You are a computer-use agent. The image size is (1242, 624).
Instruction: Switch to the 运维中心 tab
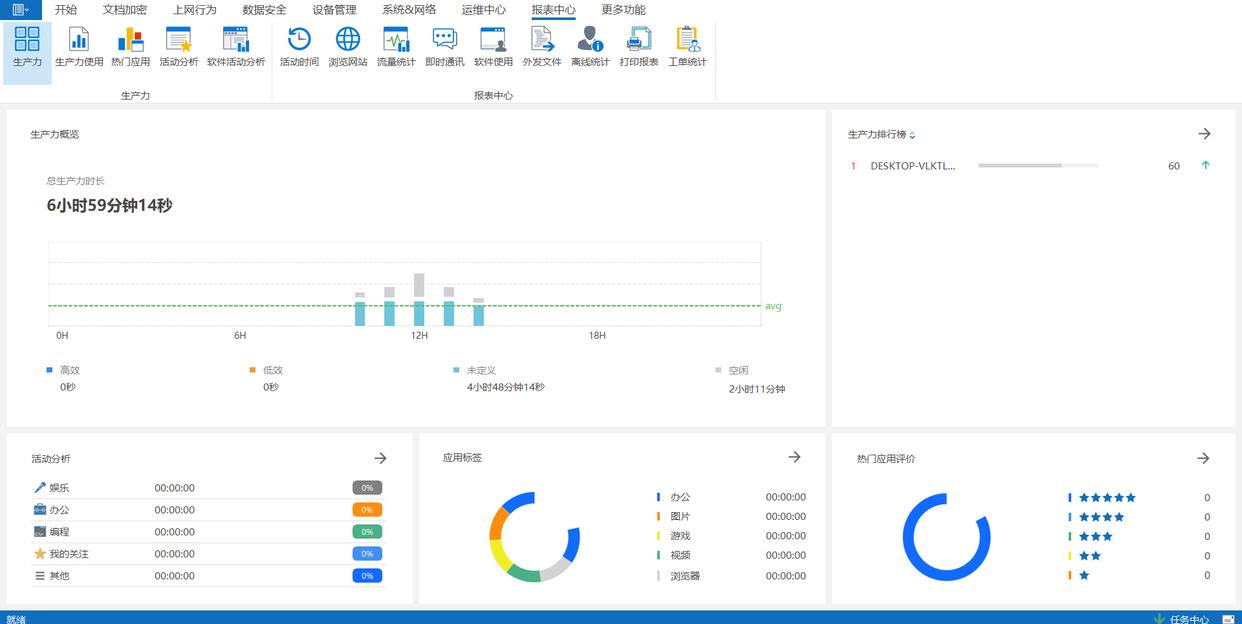click(x=483, y=10)
